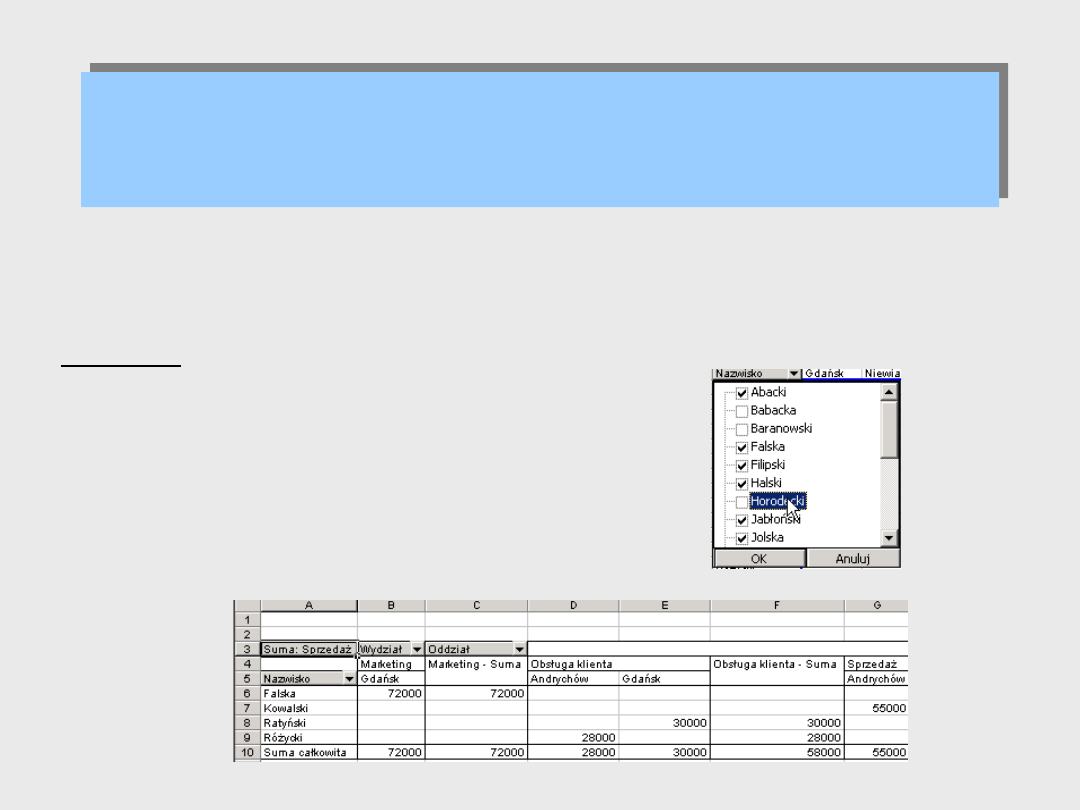
Task: Click the Anuluj button
Action: (x=853, y=558)
